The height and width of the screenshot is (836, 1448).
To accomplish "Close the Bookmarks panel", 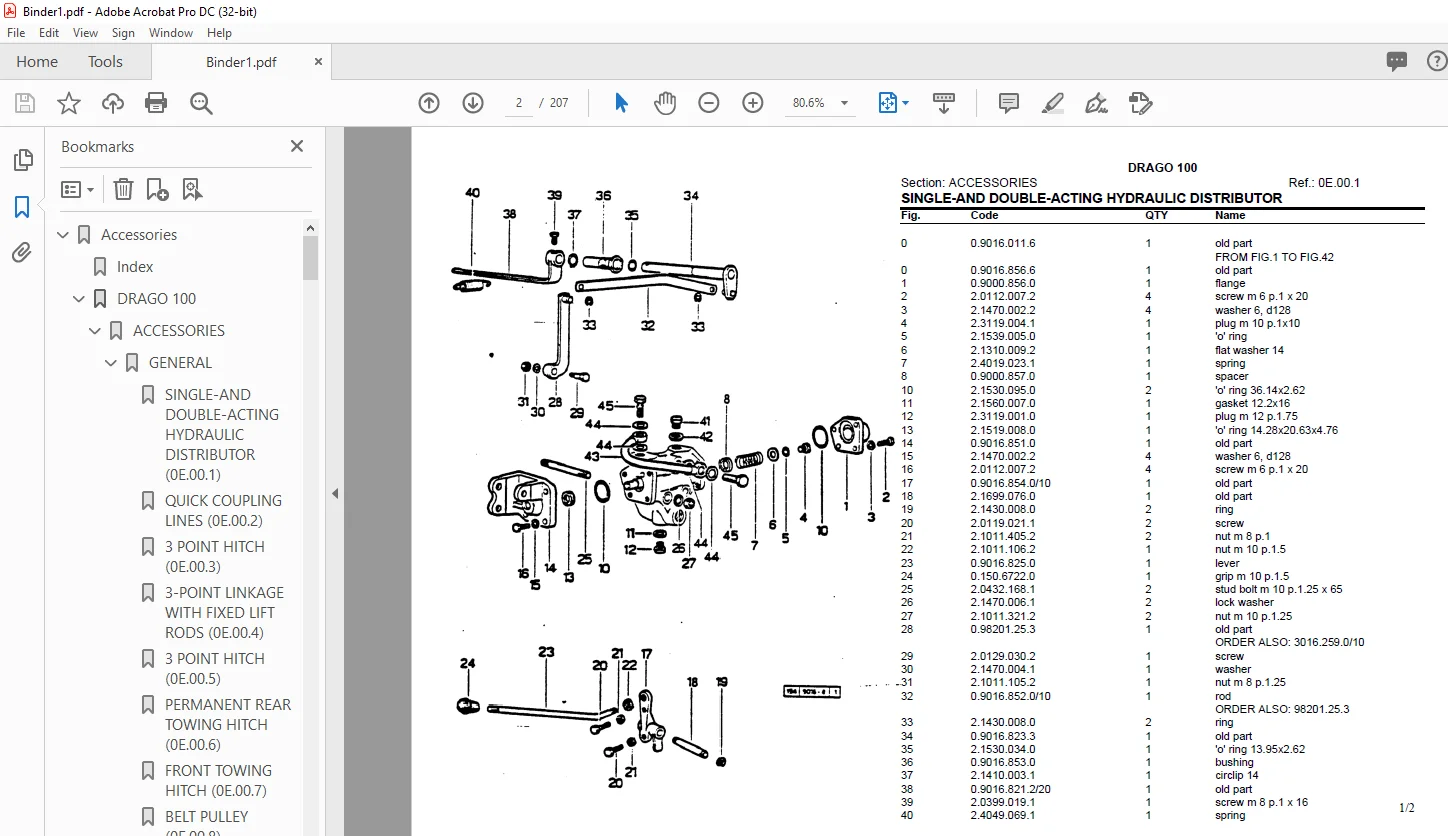I will pos(297,146).
